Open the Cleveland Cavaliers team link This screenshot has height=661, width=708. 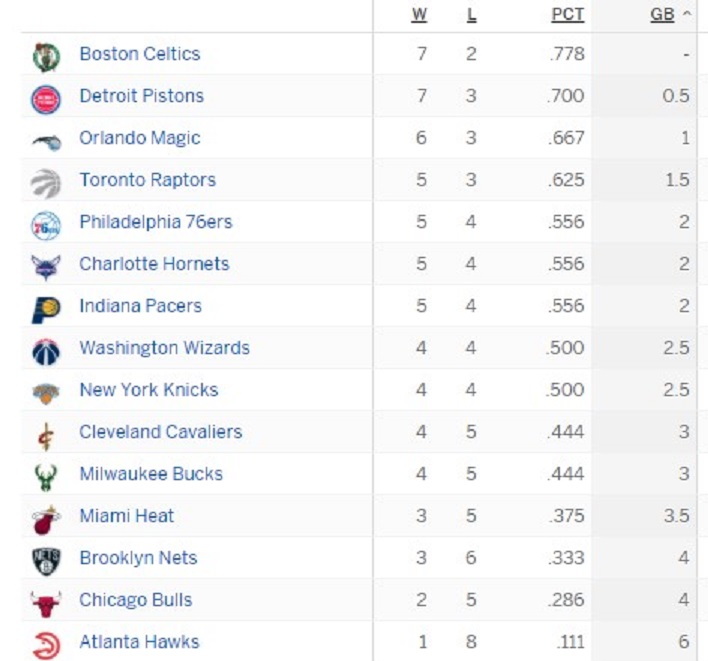pos(161,432)
